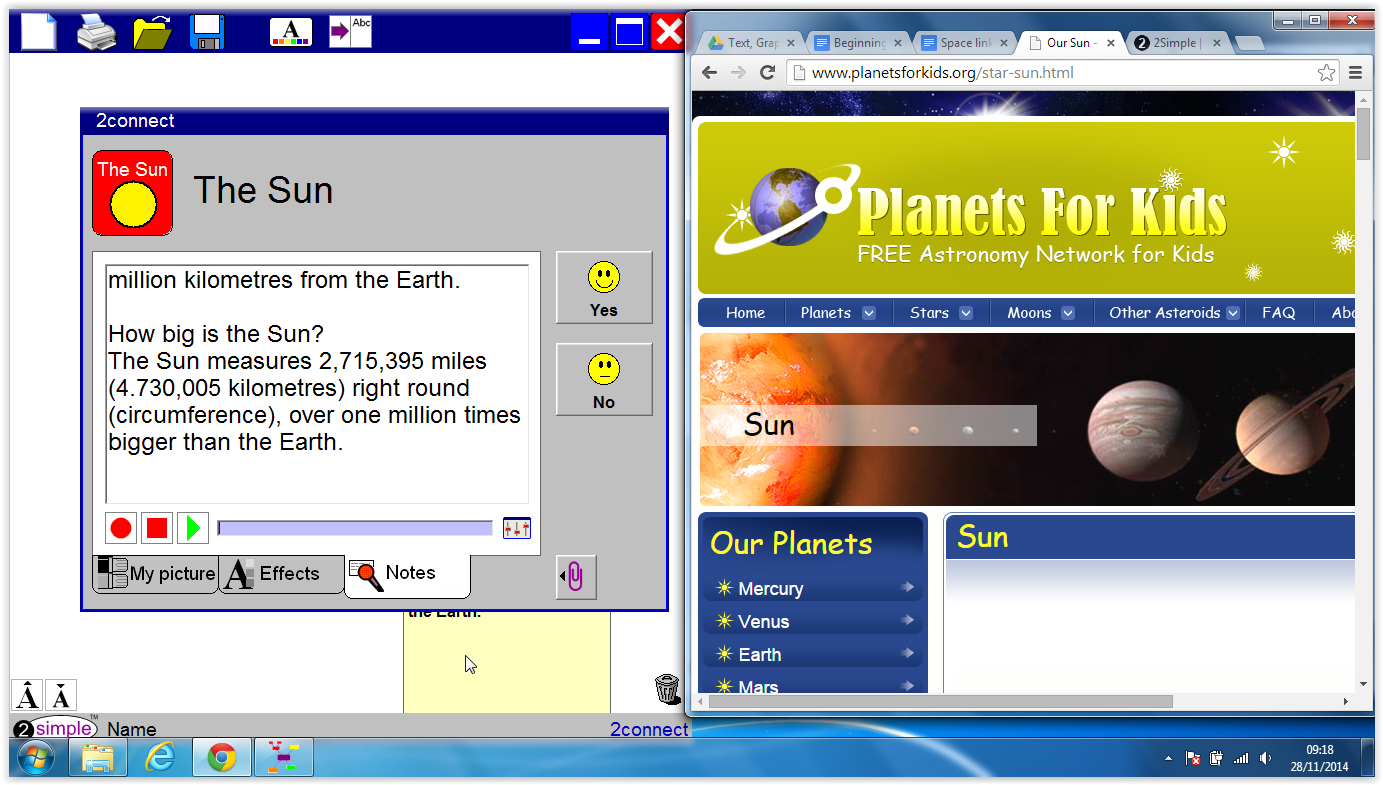Image resolution: width=1383 pixels, height=785 pixels.
Task: Click the network signal tray icon
Action: [1241, 759]
